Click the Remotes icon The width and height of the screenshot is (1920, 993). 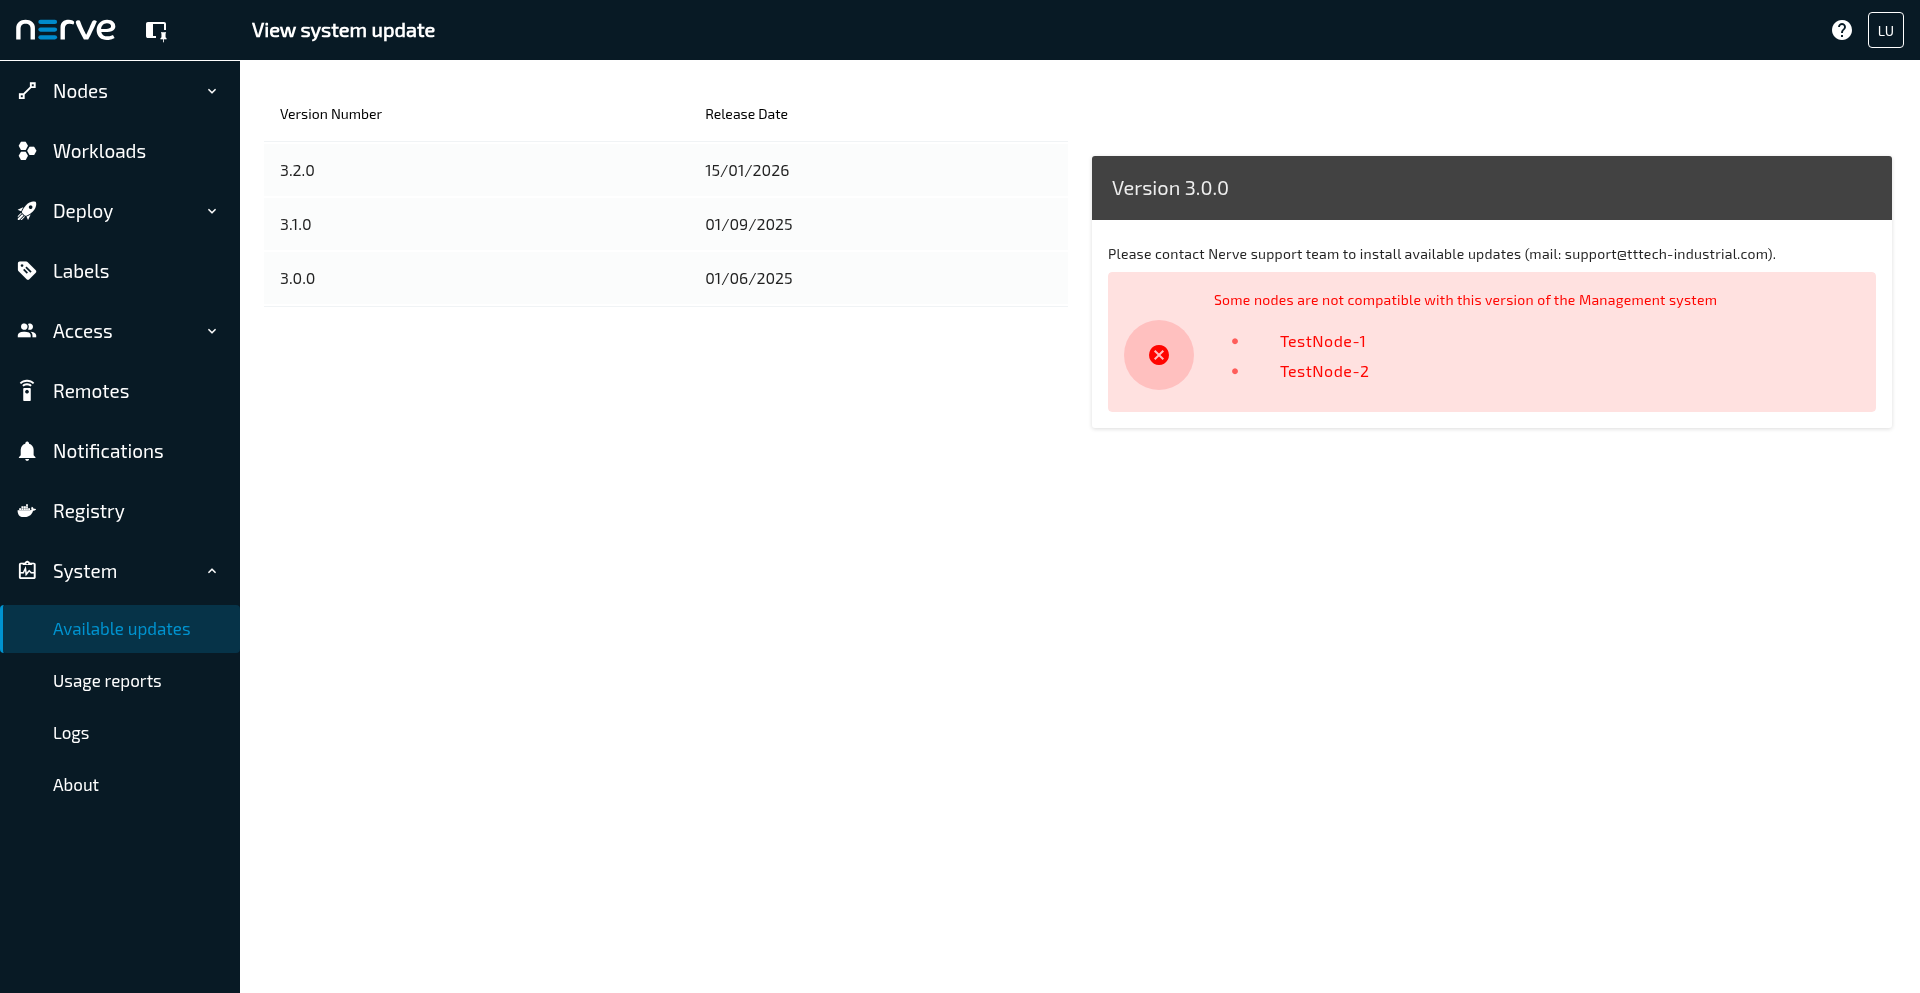[27, 391]
